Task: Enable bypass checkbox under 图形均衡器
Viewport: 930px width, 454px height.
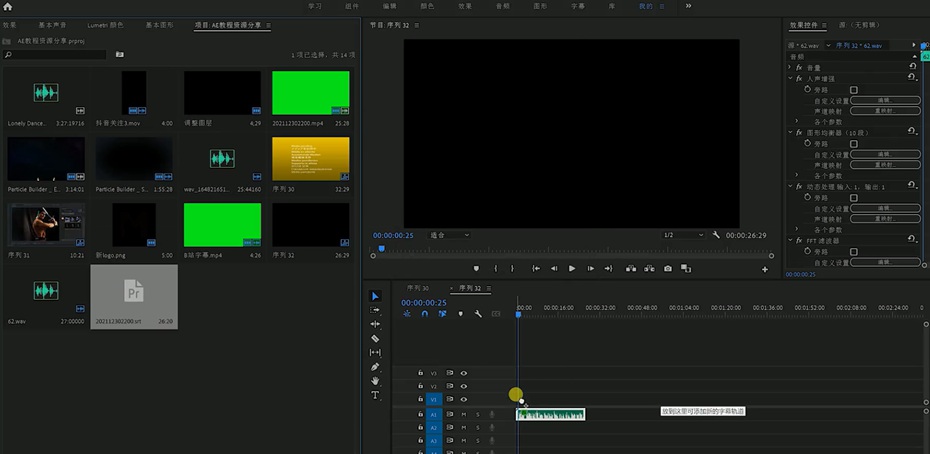Action: click(x=853, y=144)
